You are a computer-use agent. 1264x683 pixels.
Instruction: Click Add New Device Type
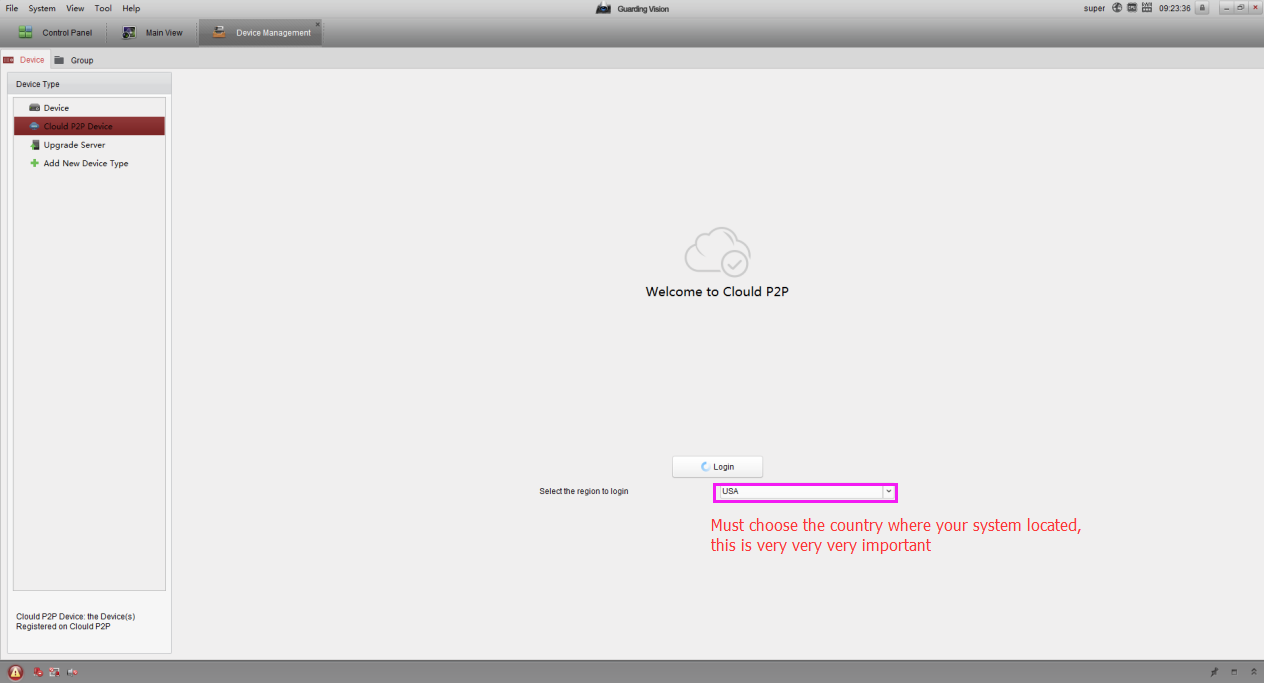coord(89,163)
